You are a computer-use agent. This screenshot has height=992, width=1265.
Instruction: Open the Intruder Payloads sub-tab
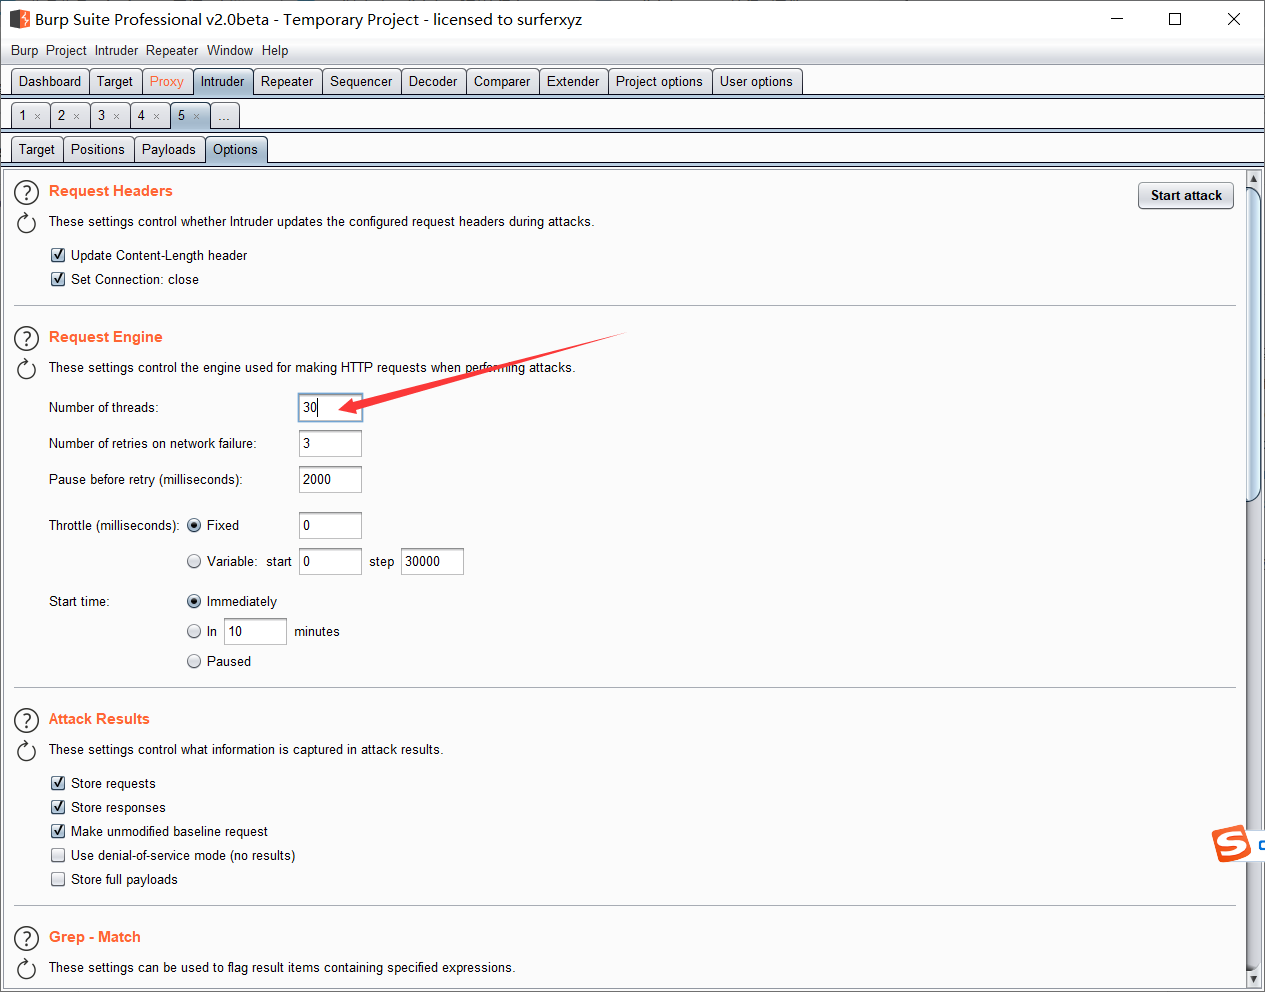click(x=169, y=150)
